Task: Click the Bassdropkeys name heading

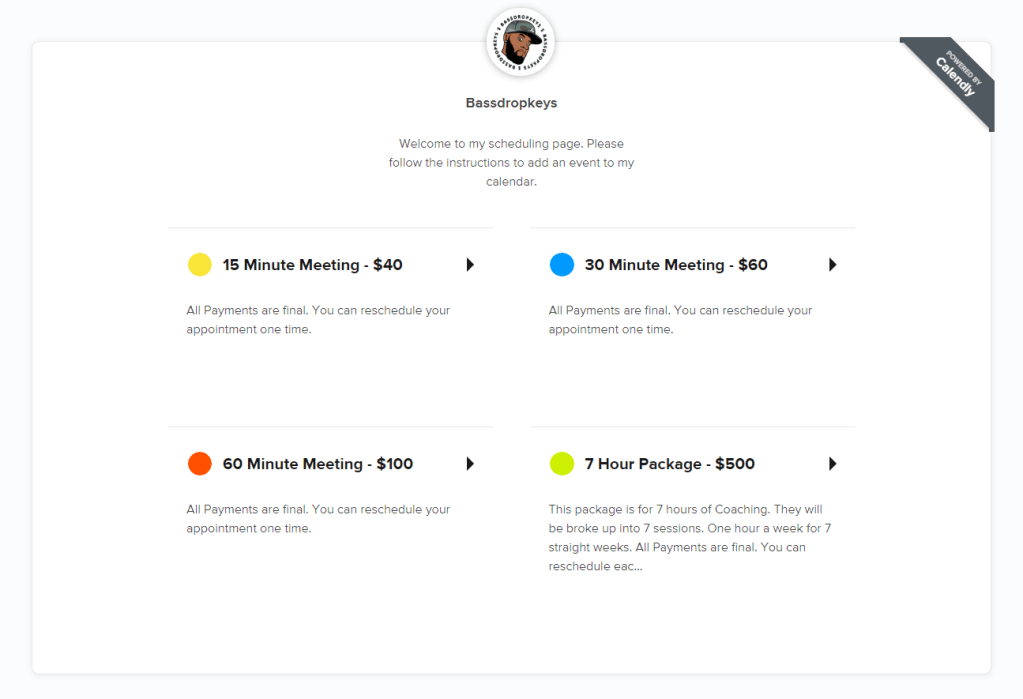Action: point(511,103)
